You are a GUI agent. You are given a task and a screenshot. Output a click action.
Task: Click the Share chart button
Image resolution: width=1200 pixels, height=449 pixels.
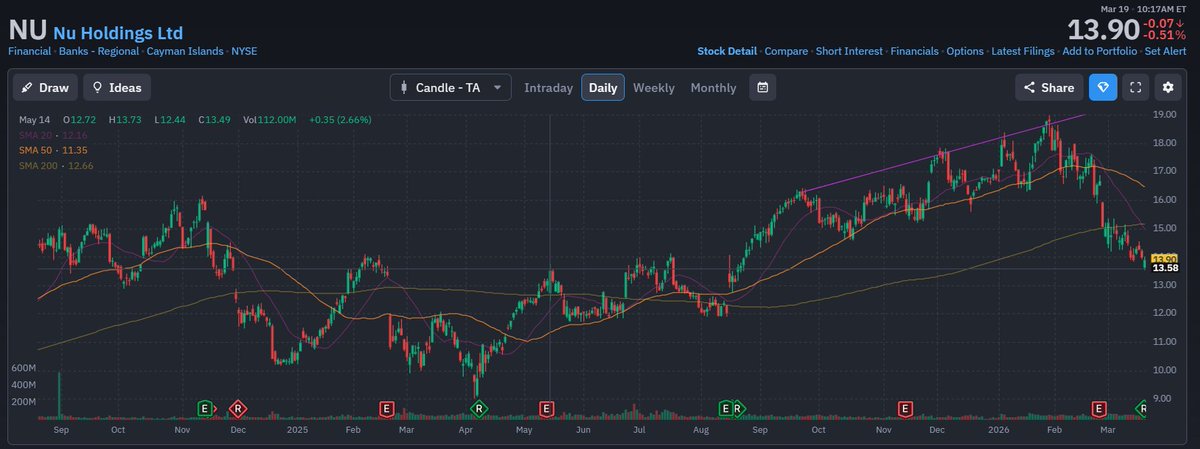(x=1049, y=88)
